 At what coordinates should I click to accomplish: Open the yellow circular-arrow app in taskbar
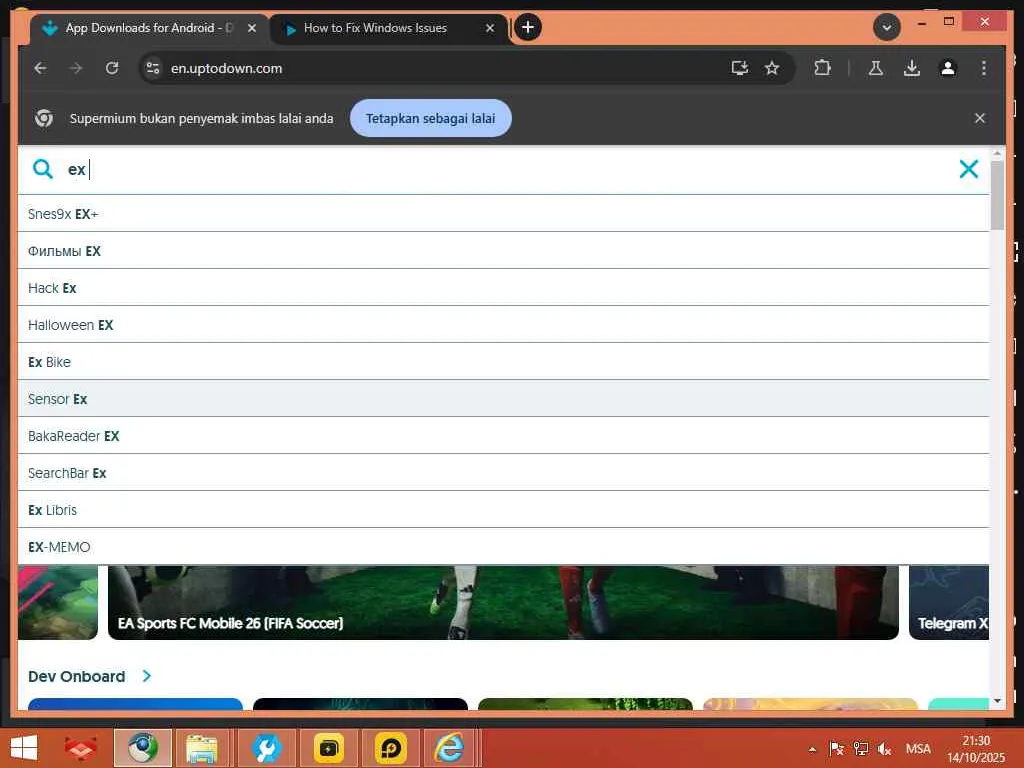[391, 748]
